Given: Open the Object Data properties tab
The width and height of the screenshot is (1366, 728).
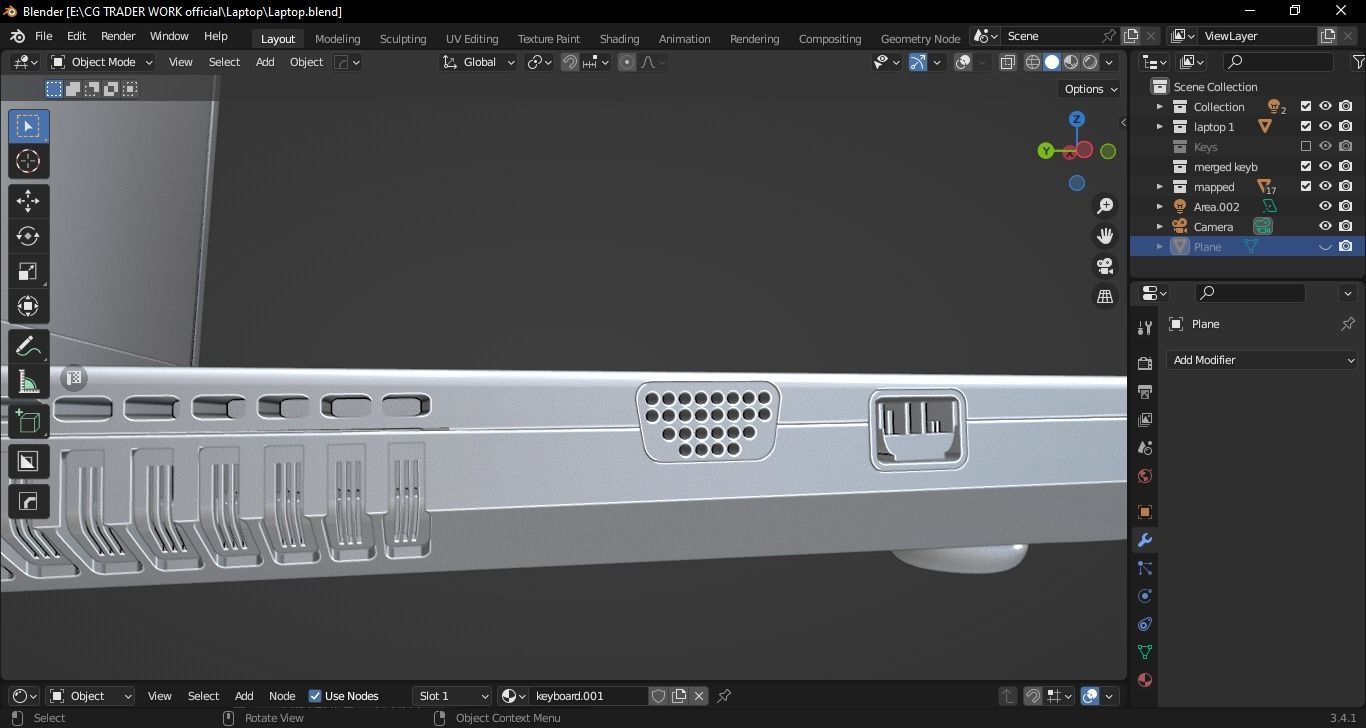Looking at the screenshot, I should pyautogui.click(x=1145, y=652).
